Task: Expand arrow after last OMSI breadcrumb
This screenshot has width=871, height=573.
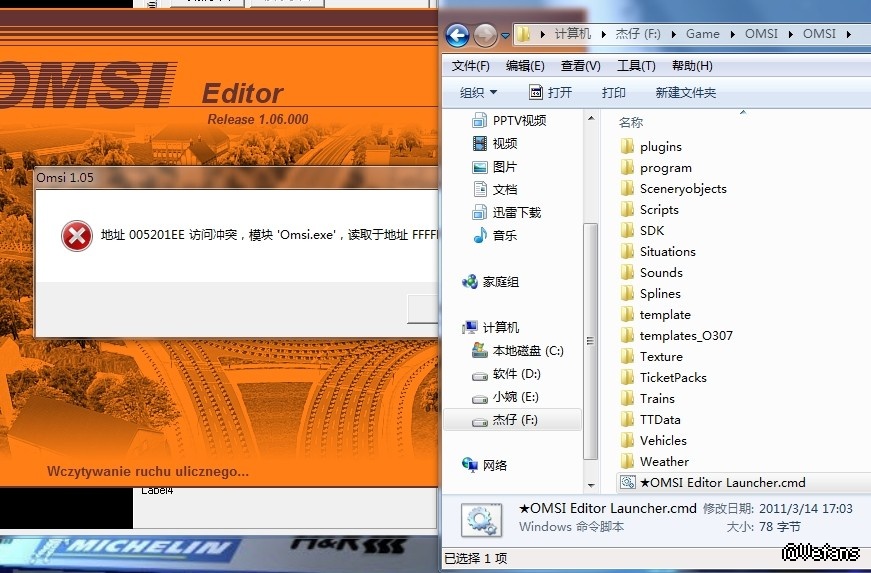Action: click(x=849, y=34)
